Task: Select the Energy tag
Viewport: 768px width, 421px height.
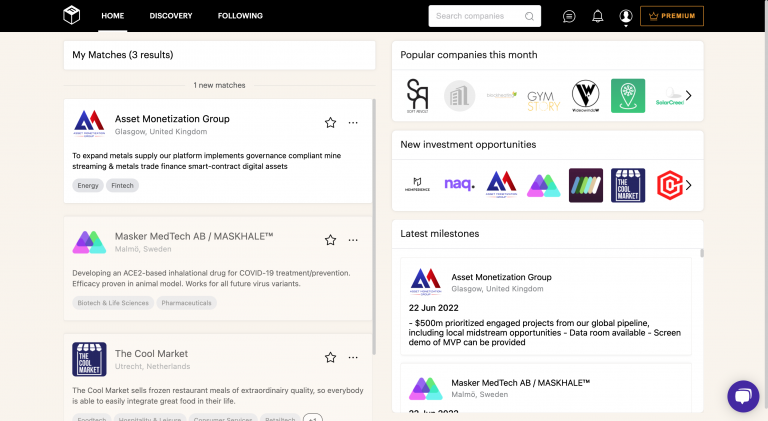Action: click(88, 186)
